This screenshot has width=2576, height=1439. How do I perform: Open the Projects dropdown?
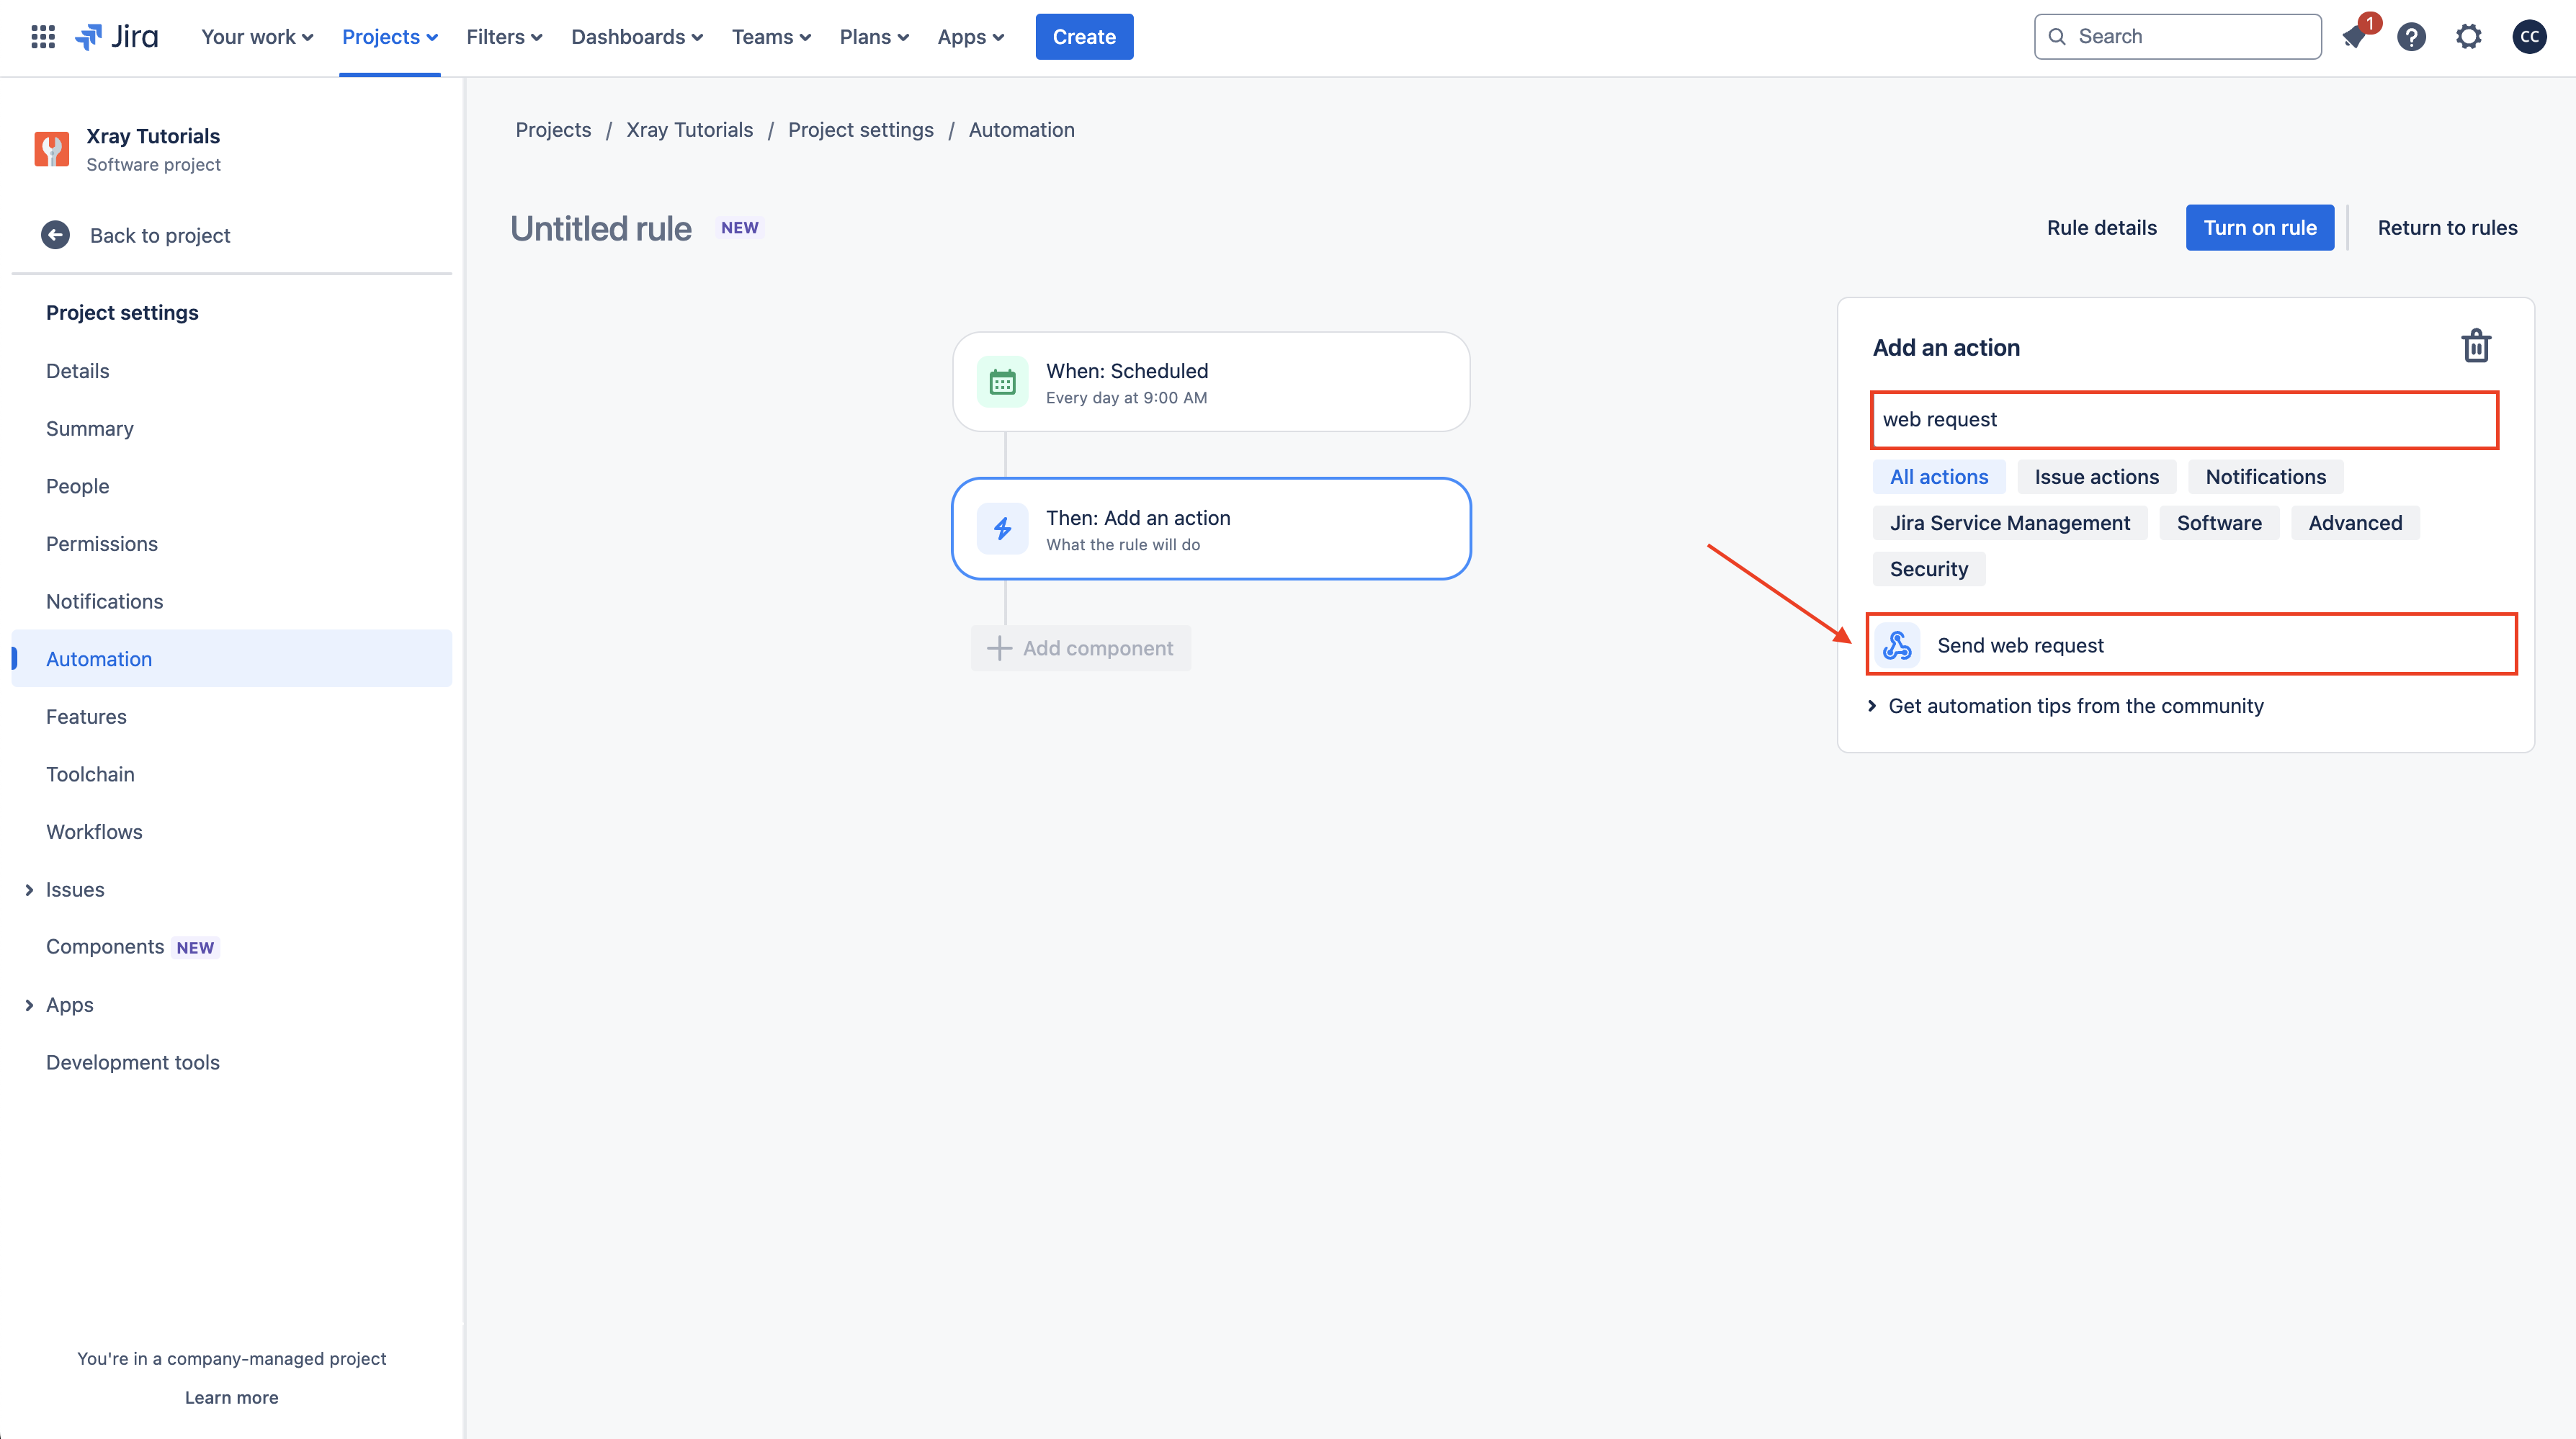[x=390, y=37]
